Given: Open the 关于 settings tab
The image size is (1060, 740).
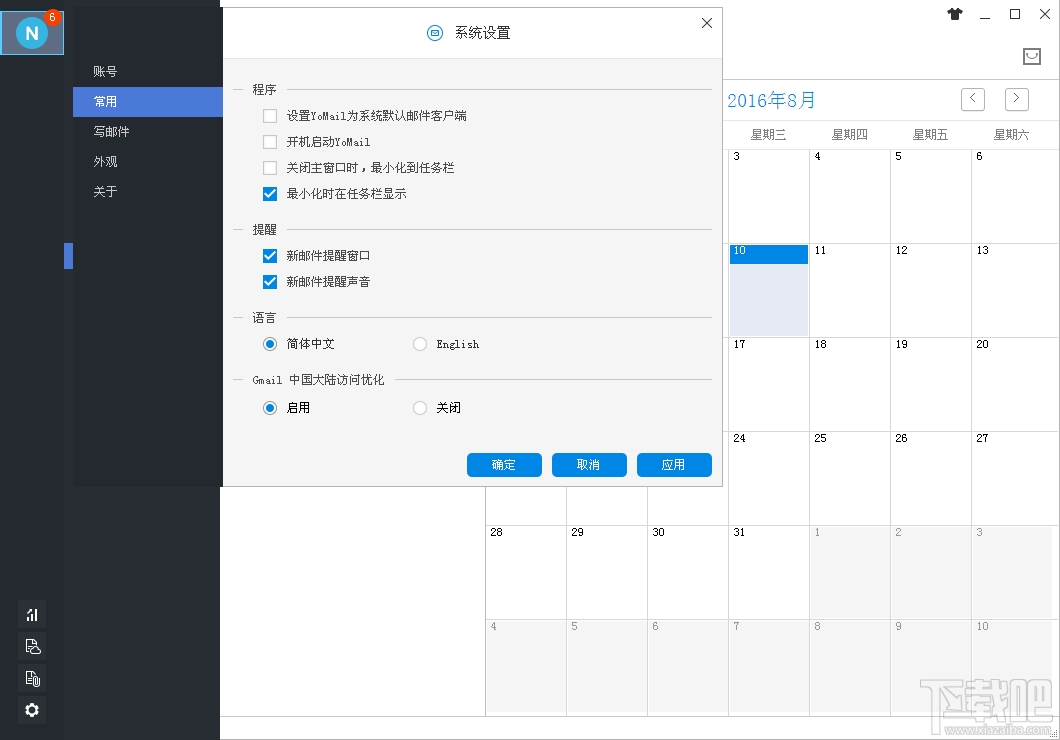Looking at the screenshot, I should [x=148, y=191].
